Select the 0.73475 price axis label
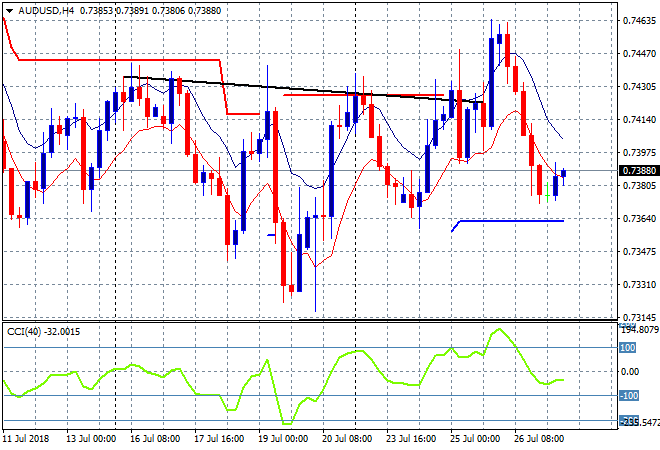 pos(639,251)
